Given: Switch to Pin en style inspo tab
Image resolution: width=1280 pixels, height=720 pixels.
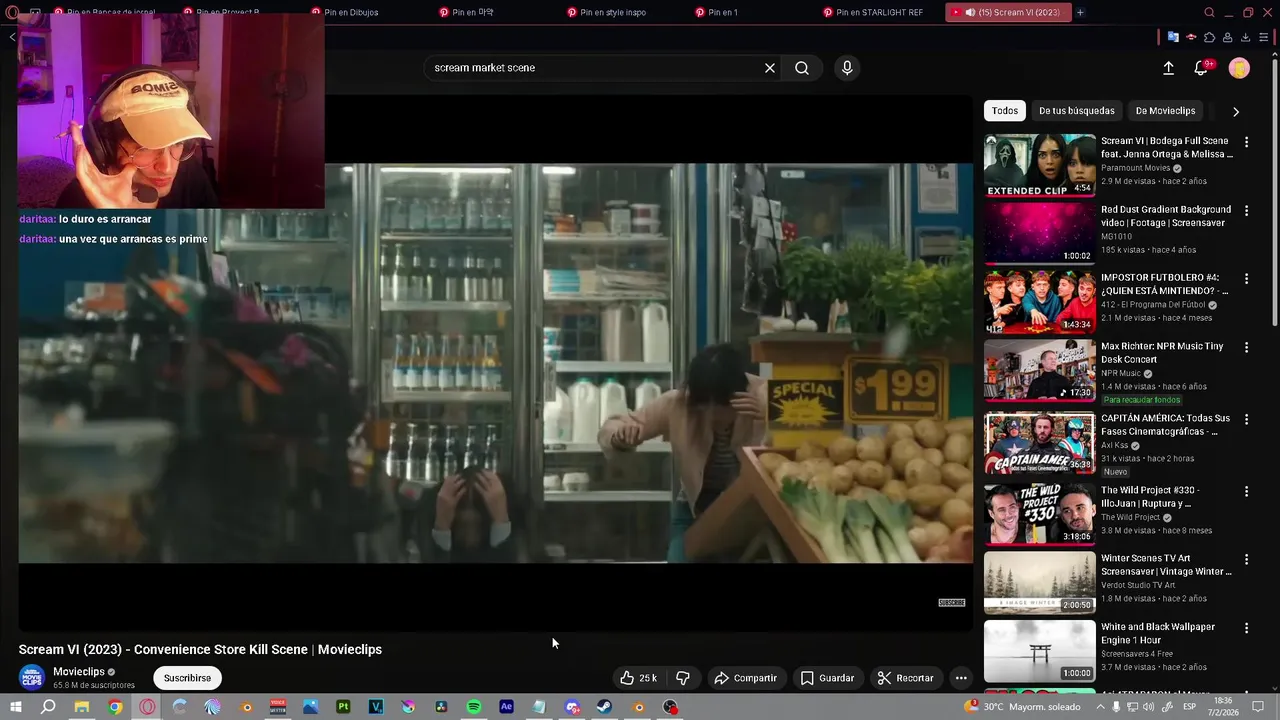Looking at the screenshot, I should click(x=612, y=12).
